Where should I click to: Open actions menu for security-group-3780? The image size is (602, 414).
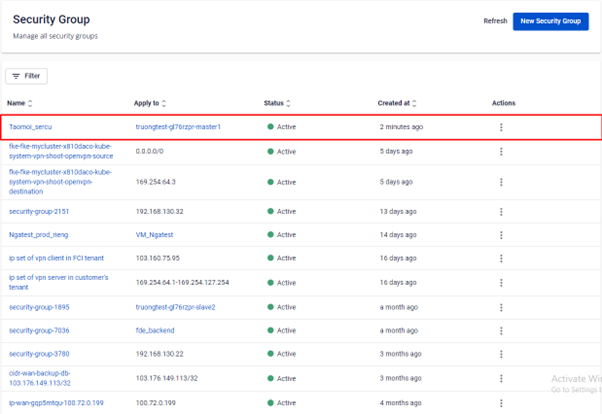pos(501,354)
